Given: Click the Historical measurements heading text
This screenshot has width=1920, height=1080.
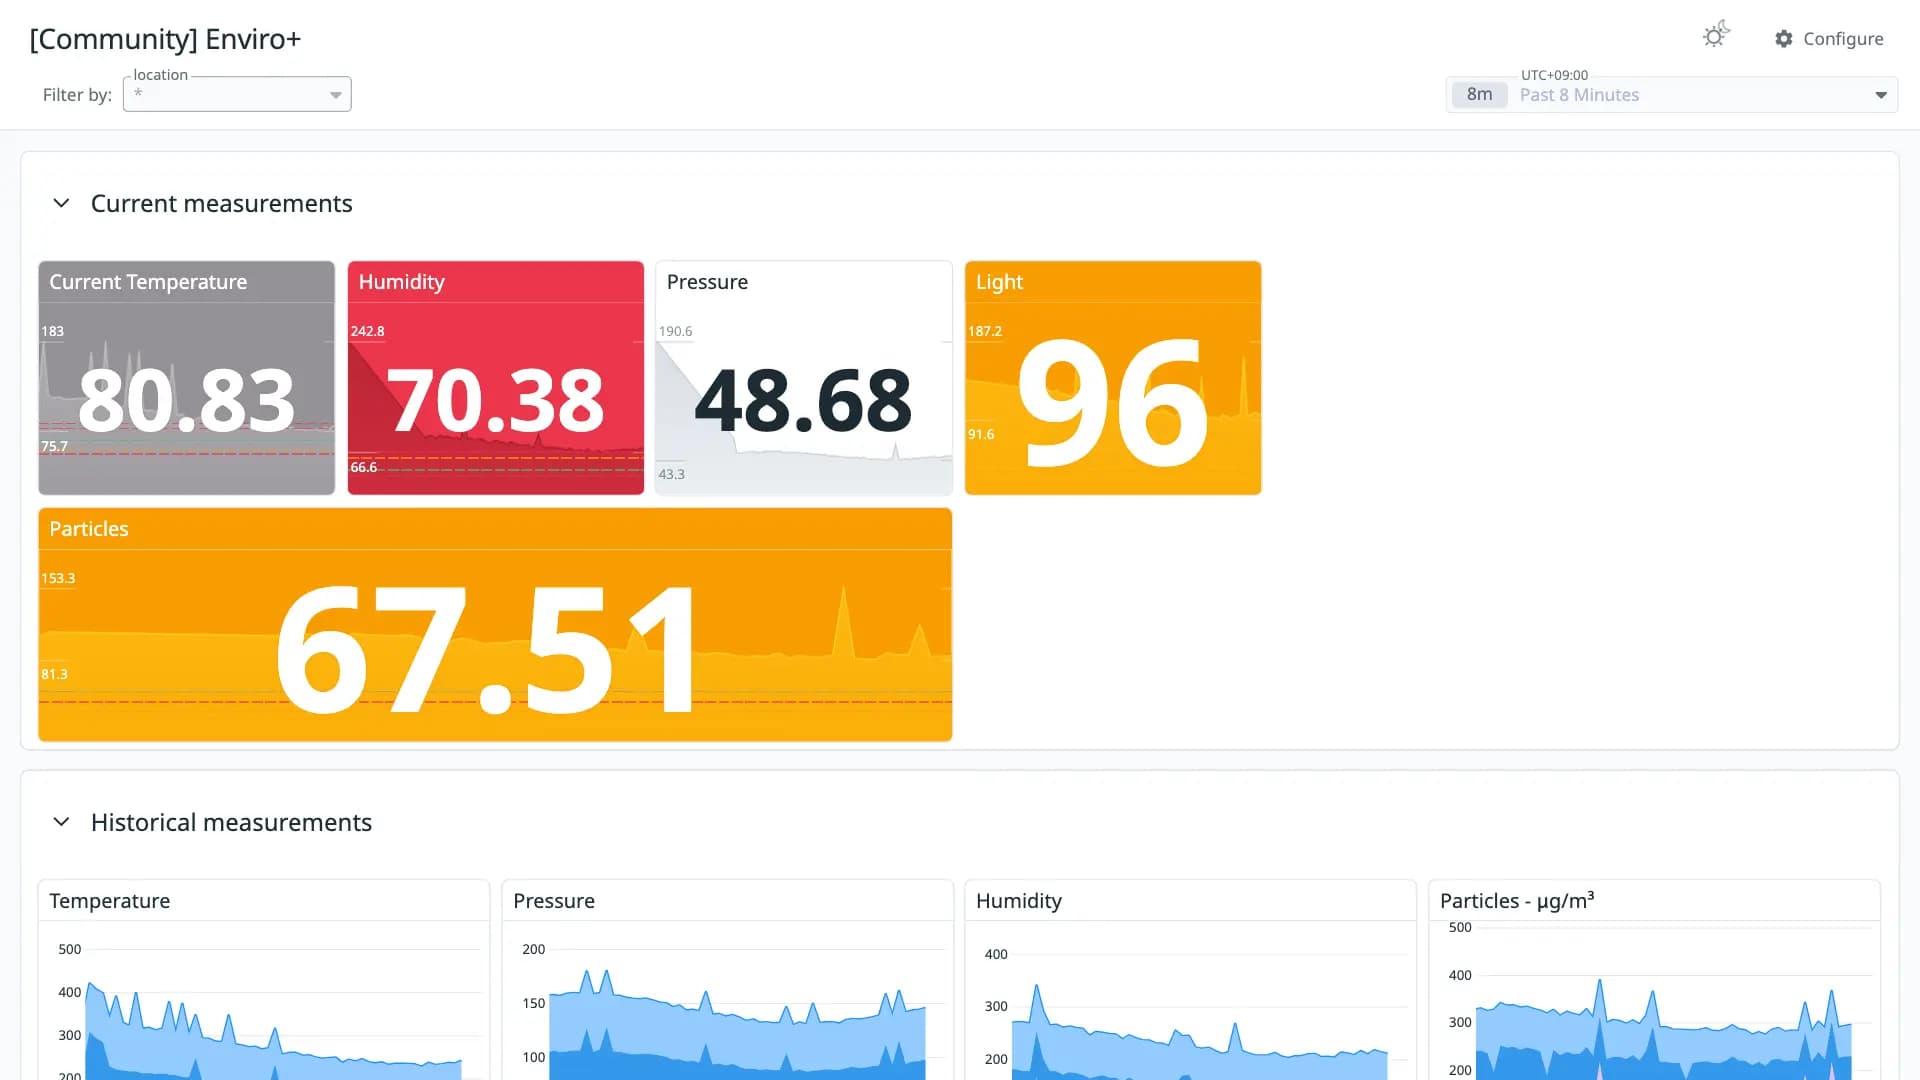Looking at the screenshot, I should [x=231, y=822].
